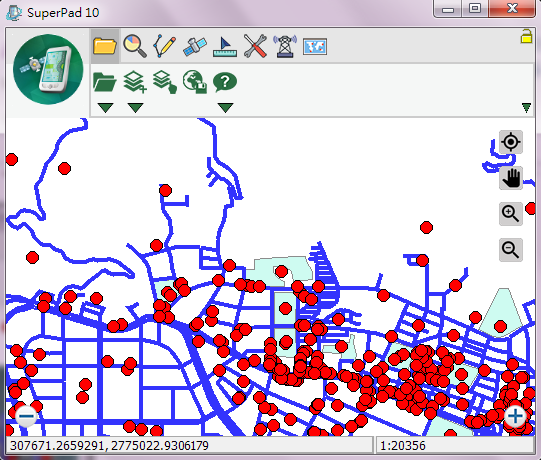Open the GPS satellite tool tab
This screenshot has width=541, height=460.
pos(195,46)
